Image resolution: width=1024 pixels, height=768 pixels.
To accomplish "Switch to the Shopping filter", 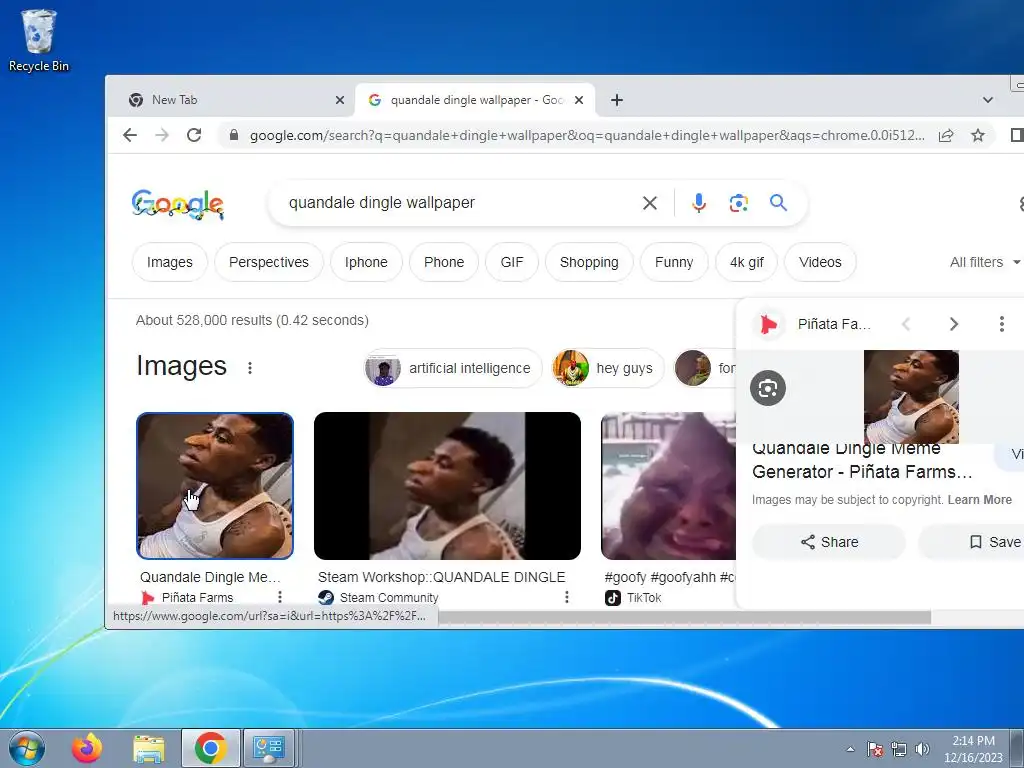I will [588, 262].
